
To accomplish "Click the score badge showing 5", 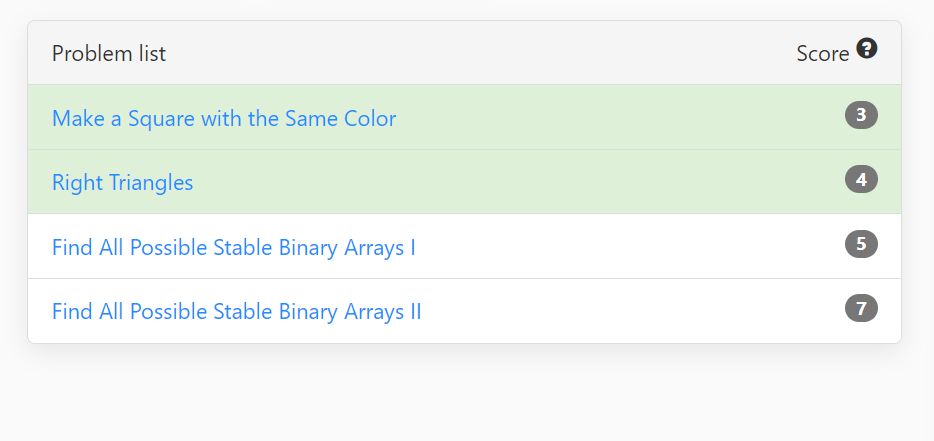I will point(861,244).
